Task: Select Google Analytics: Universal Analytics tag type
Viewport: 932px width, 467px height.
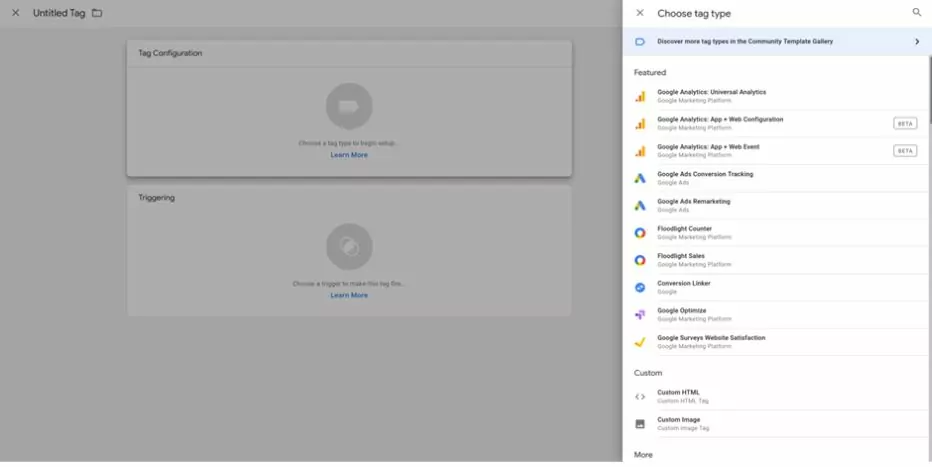Action: (x=776, y=96)
